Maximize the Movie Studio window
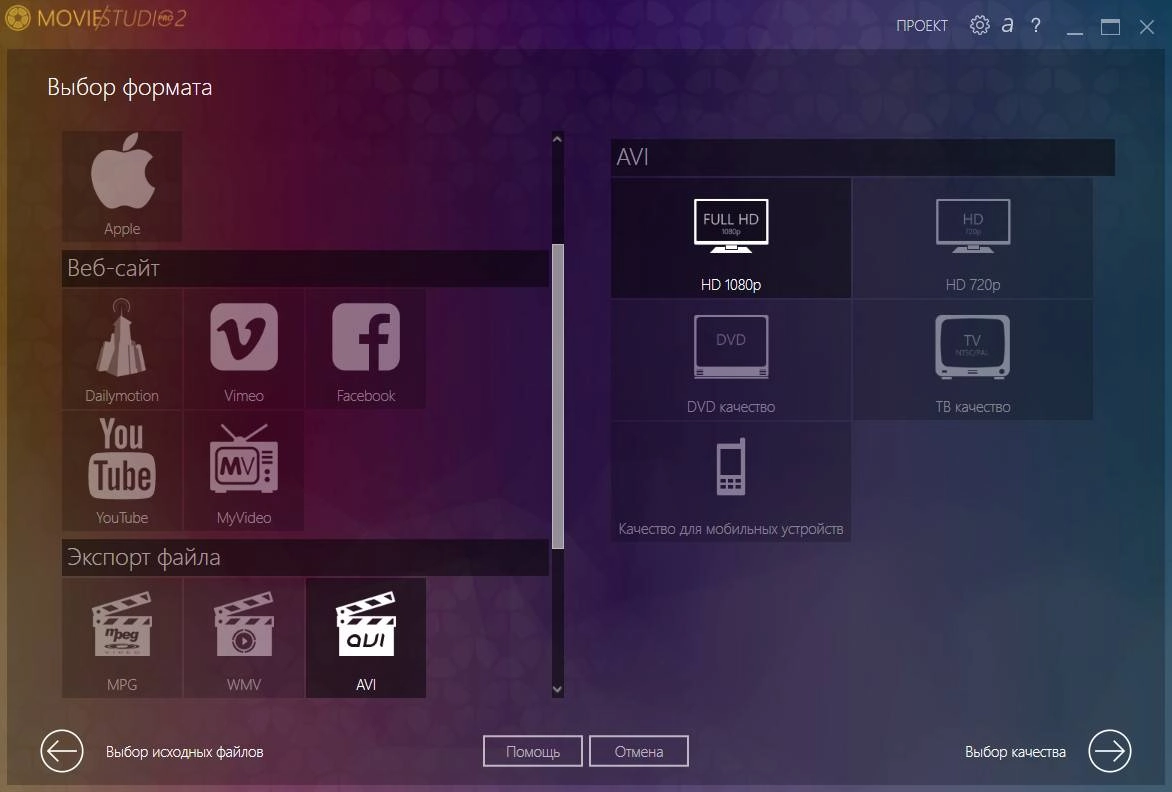The image size is (1172, 792). 1110,27
